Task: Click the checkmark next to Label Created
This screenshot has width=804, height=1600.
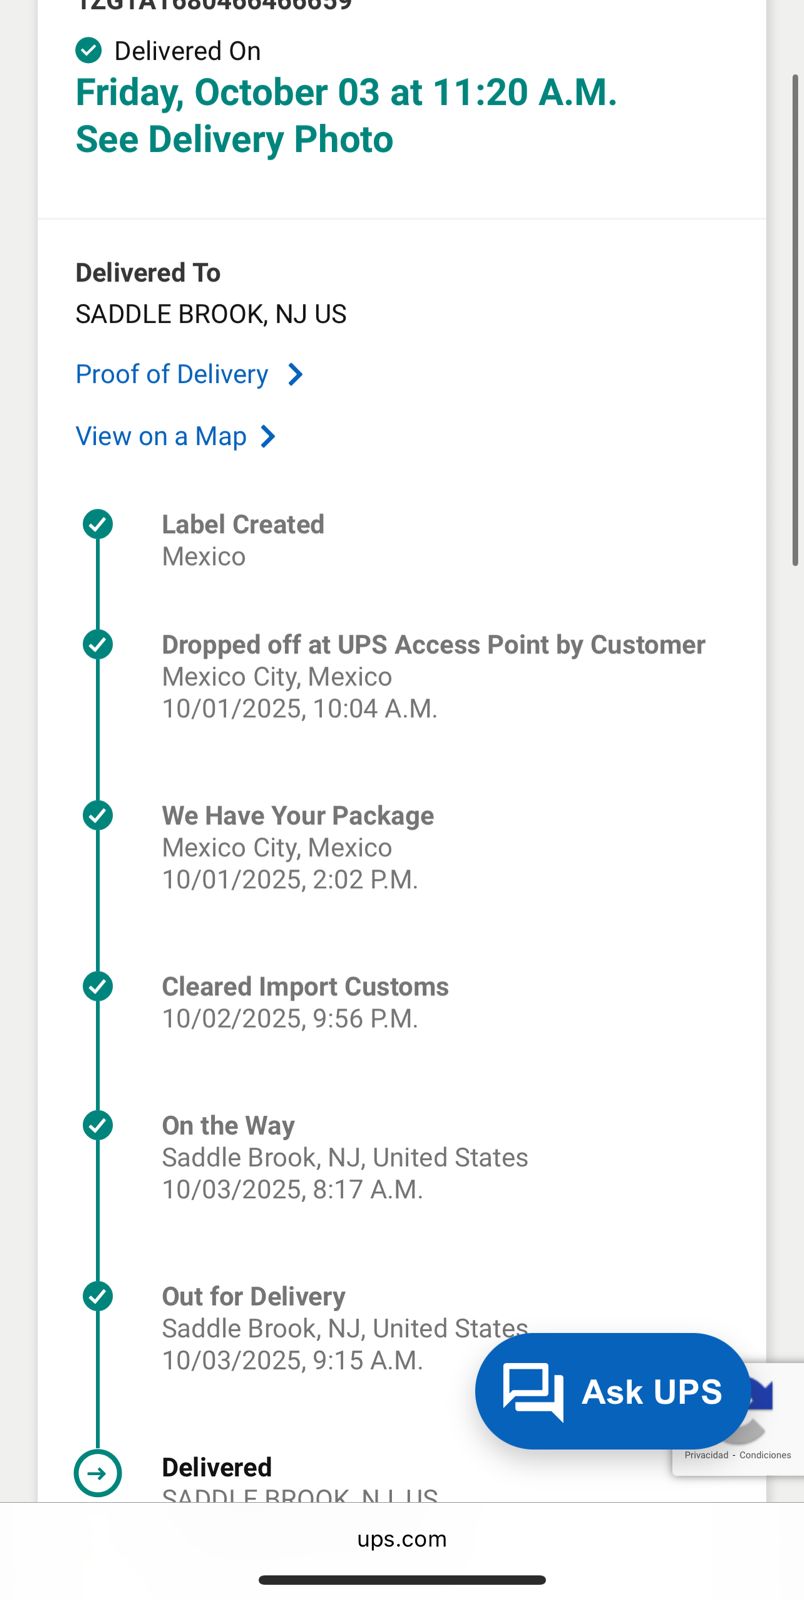Action: tap(98, 524)
